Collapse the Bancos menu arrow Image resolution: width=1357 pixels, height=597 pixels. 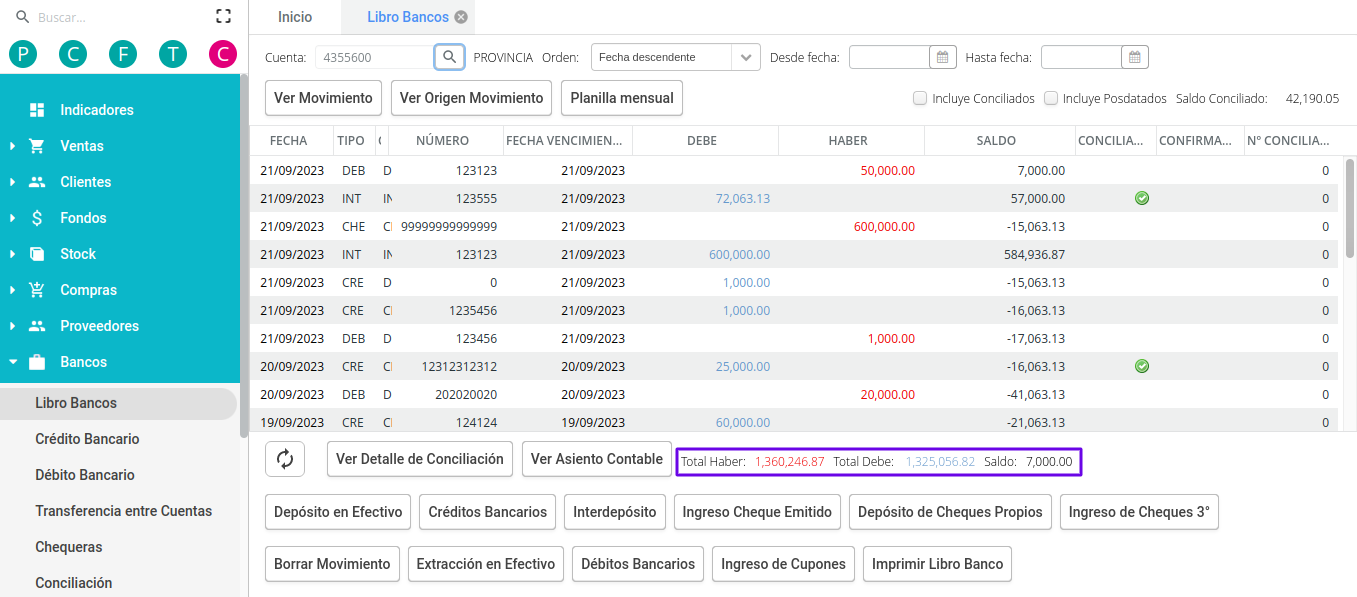(12, 362)
